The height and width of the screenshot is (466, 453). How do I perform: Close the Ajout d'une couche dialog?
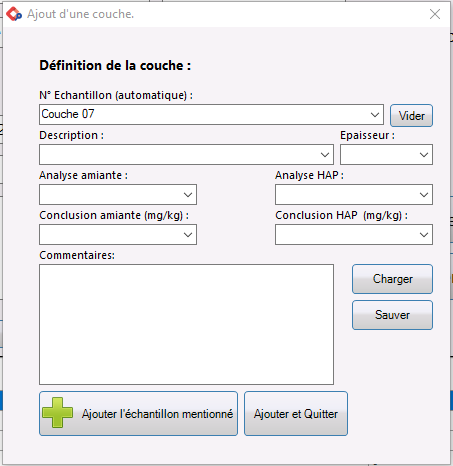coord(435,14)
